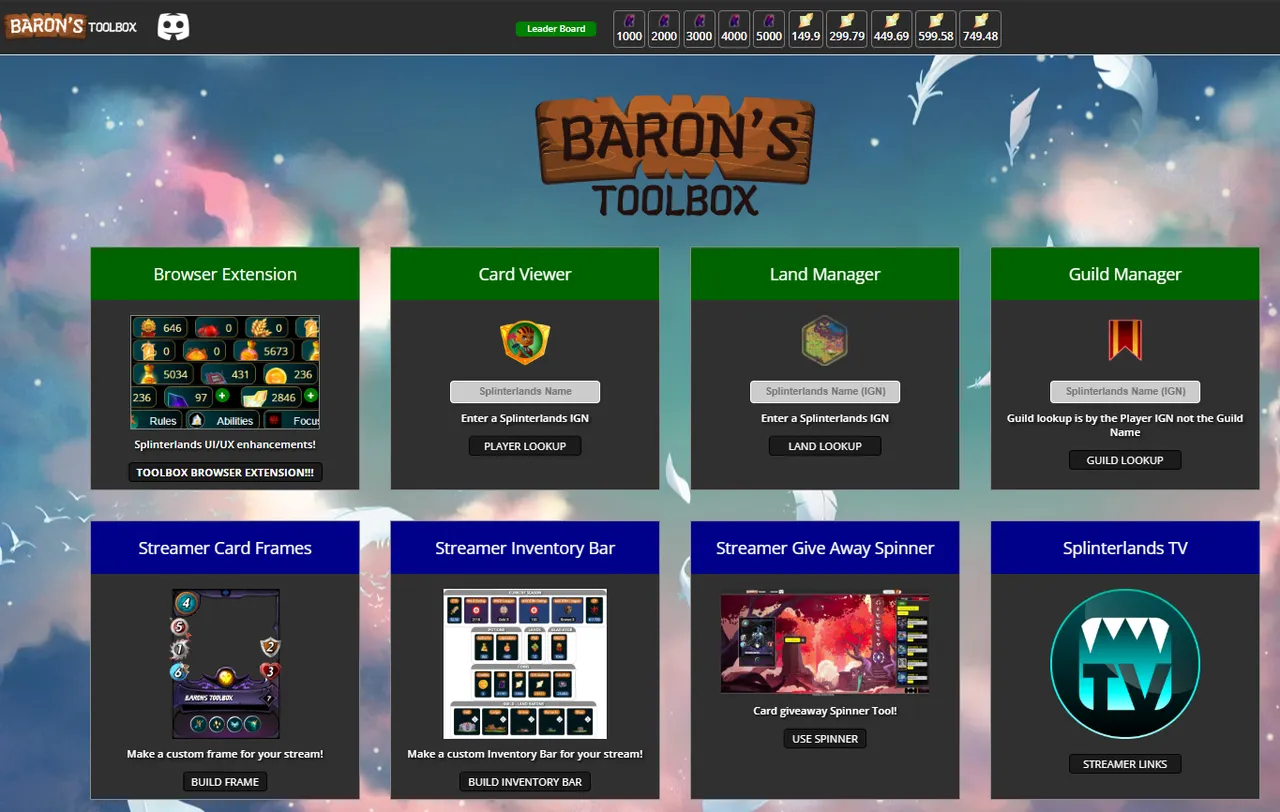Click the USE SPINNER button
This screenshot has height=812, width=1280.
pos(825,739)
